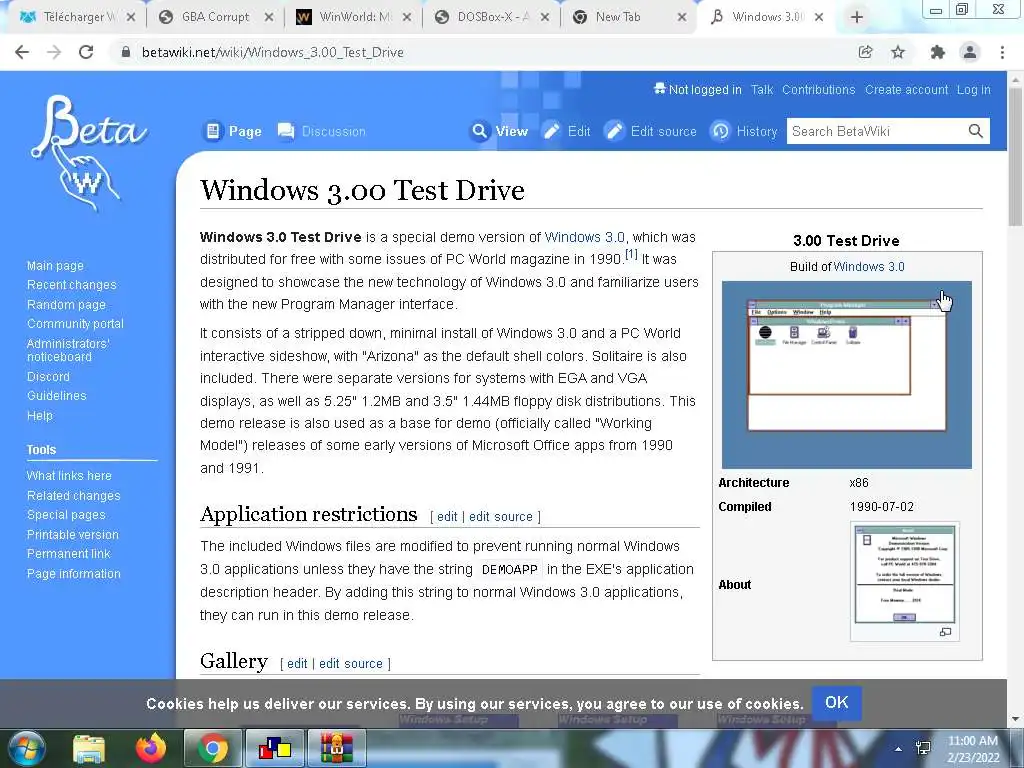1024x768 pixels.
Task: Close the New Tab tab
Action: [682, 18]
